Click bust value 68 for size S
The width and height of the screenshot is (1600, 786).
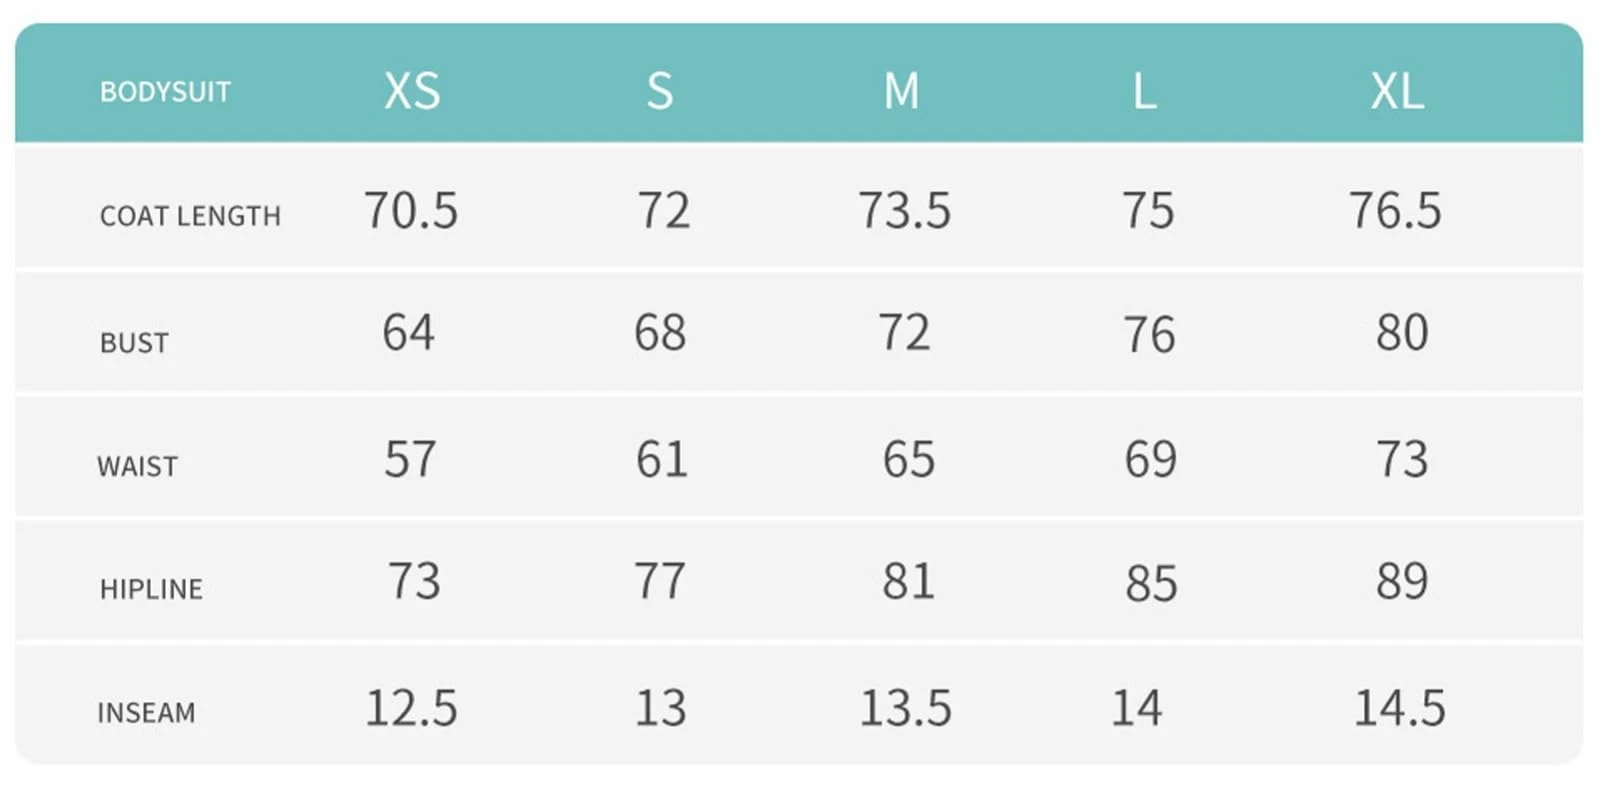660,333
